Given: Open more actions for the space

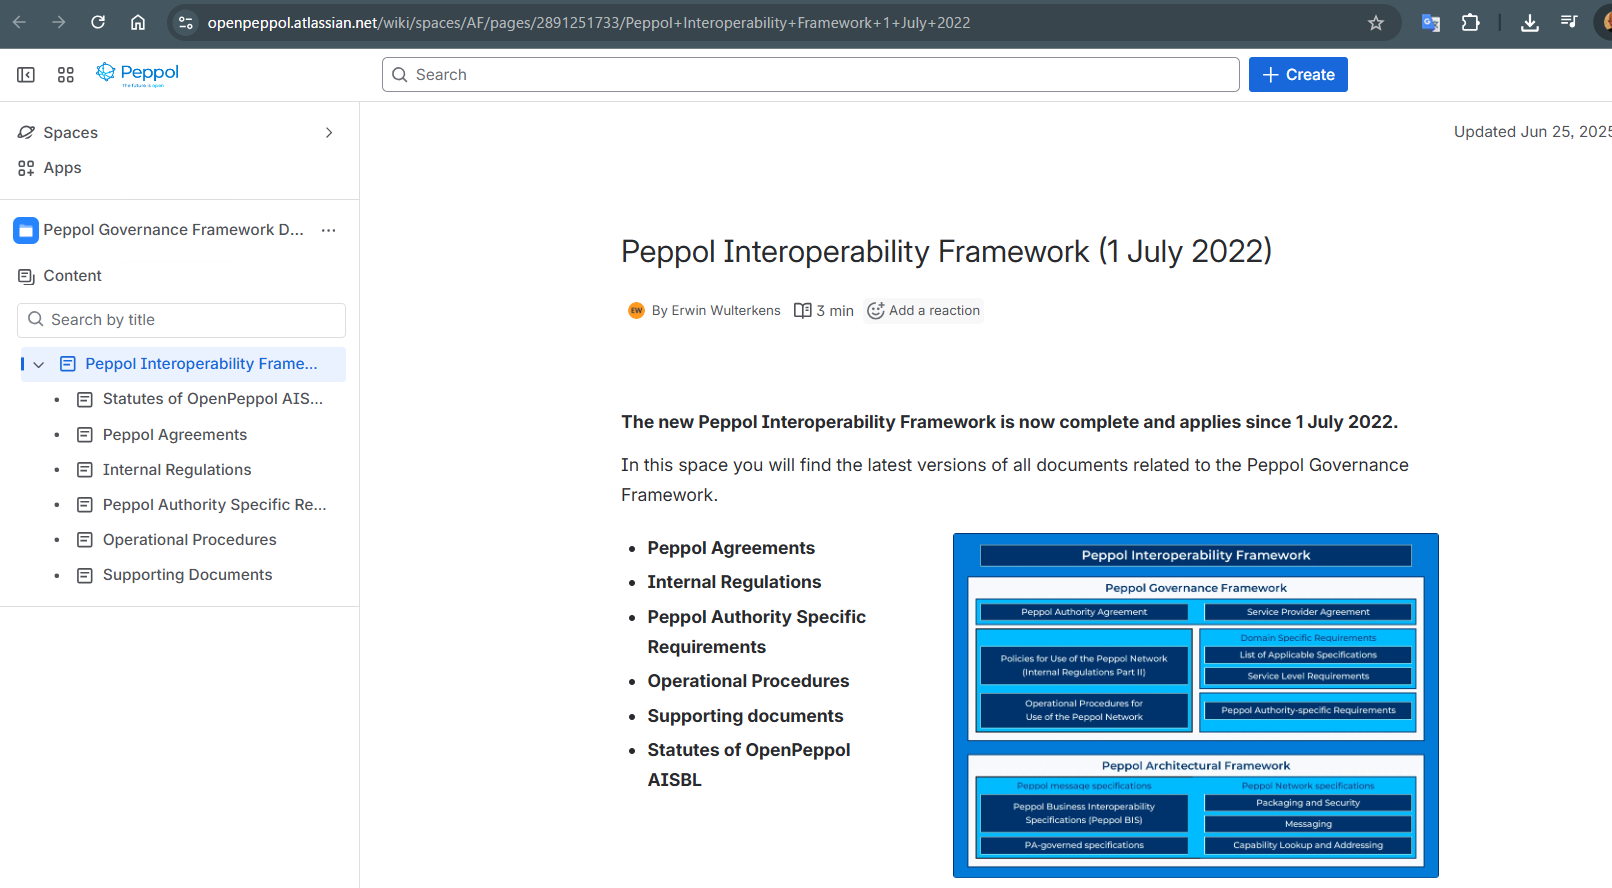Looking at the screenshot, I should point(329,230).
